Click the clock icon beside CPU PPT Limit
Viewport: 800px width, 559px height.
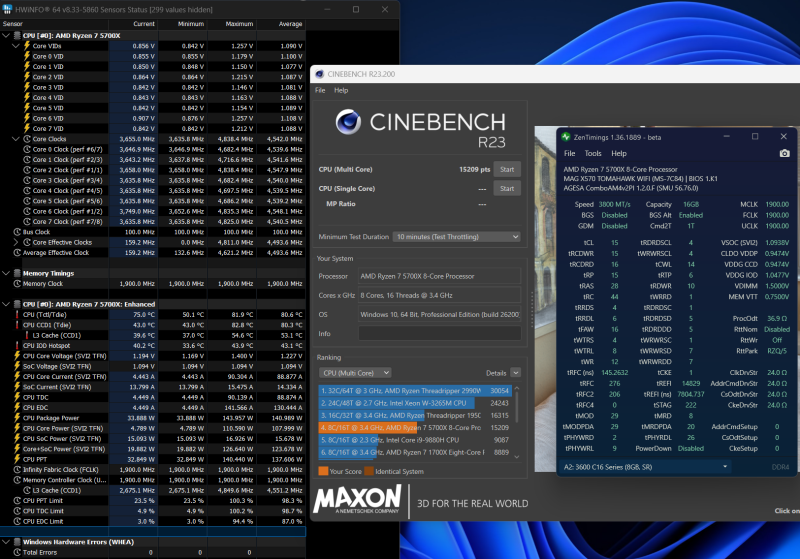coord(17,501)
